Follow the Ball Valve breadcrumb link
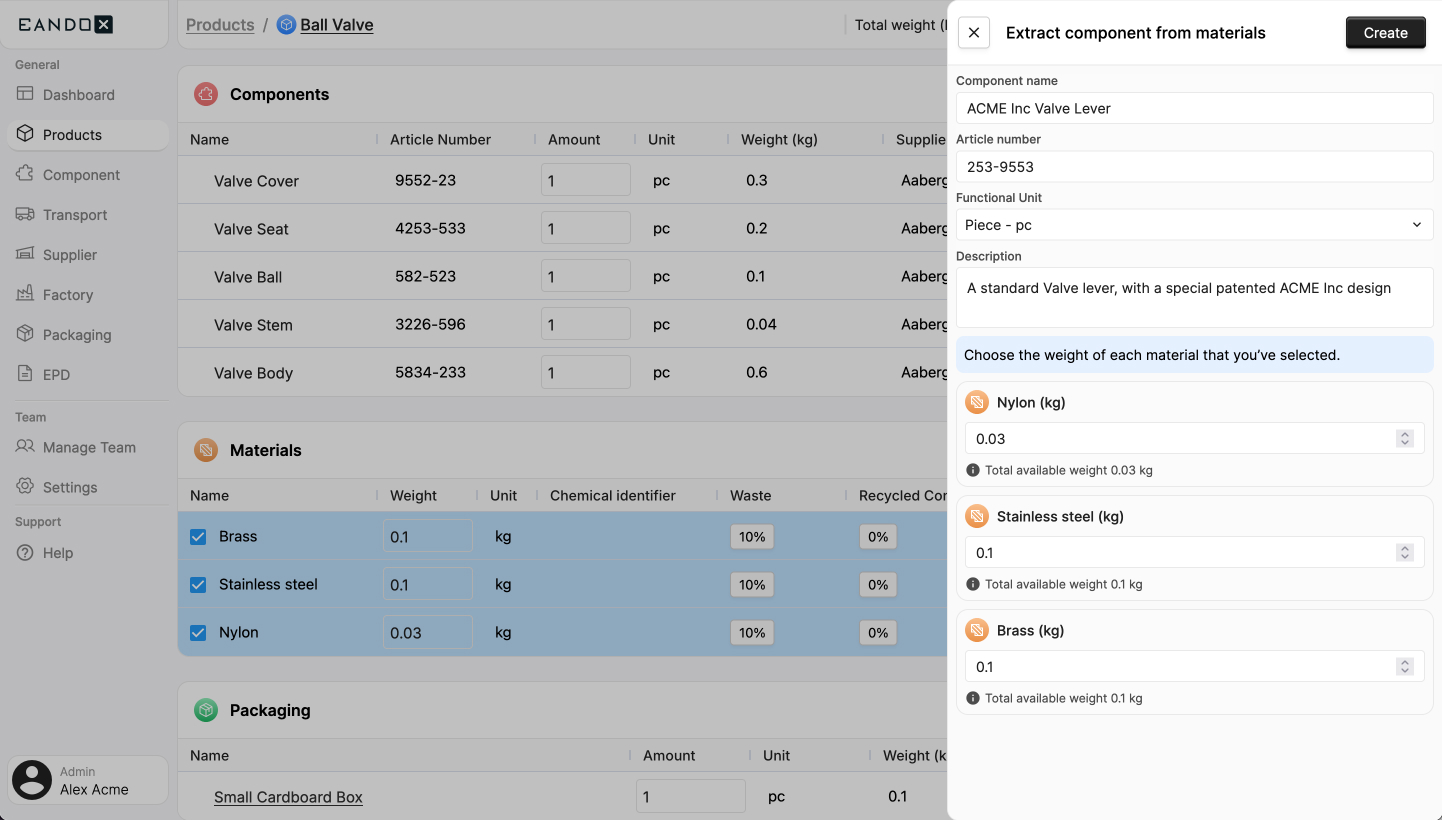The width and height of the screenshot is (1442, 820). point(336,25)
